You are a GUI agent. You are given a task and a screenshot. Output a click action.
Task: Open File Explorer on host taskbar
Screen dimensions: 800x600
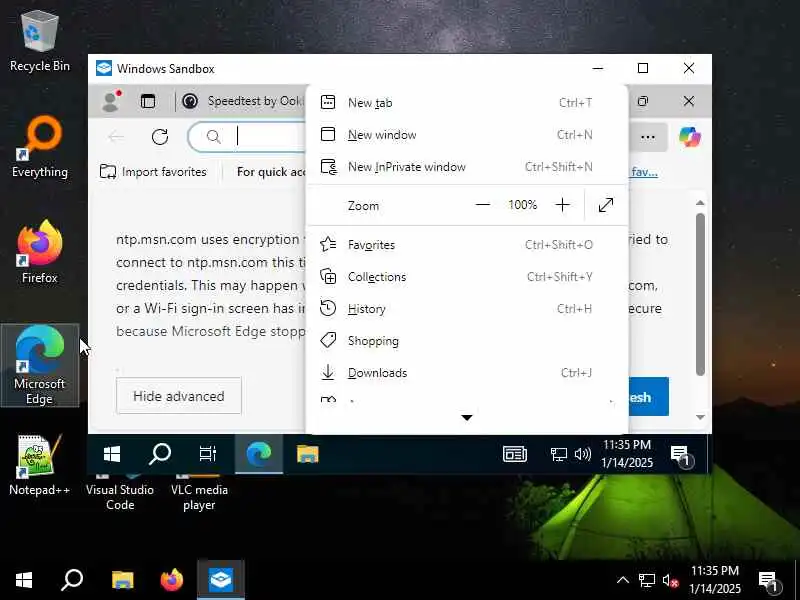pyautogui.click(x=122, y=580)
